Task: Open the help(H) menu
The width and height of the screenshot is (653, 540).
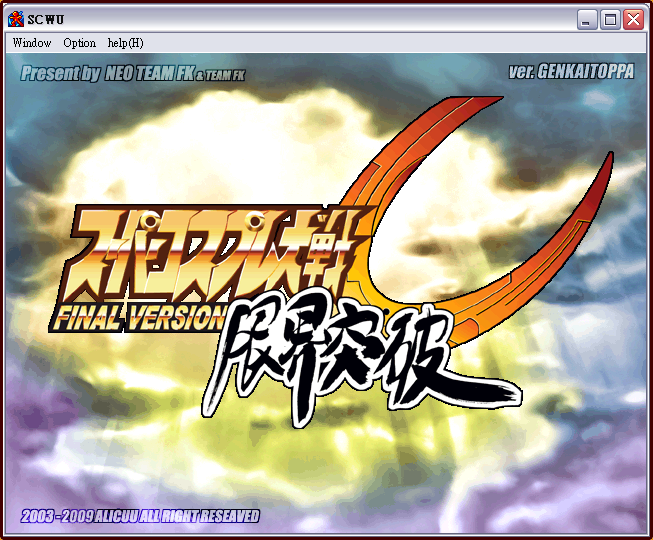Action: tap(125, 43)
